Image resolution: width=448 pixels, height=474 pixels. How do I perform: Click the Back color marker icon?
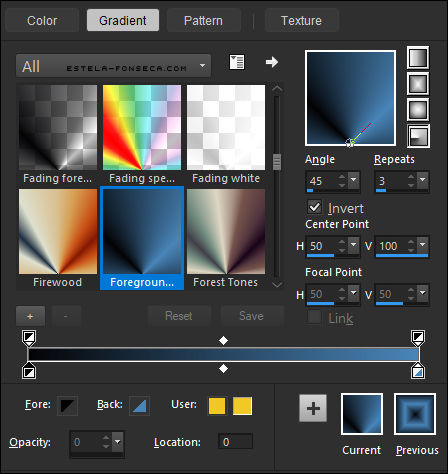[139, 406]
